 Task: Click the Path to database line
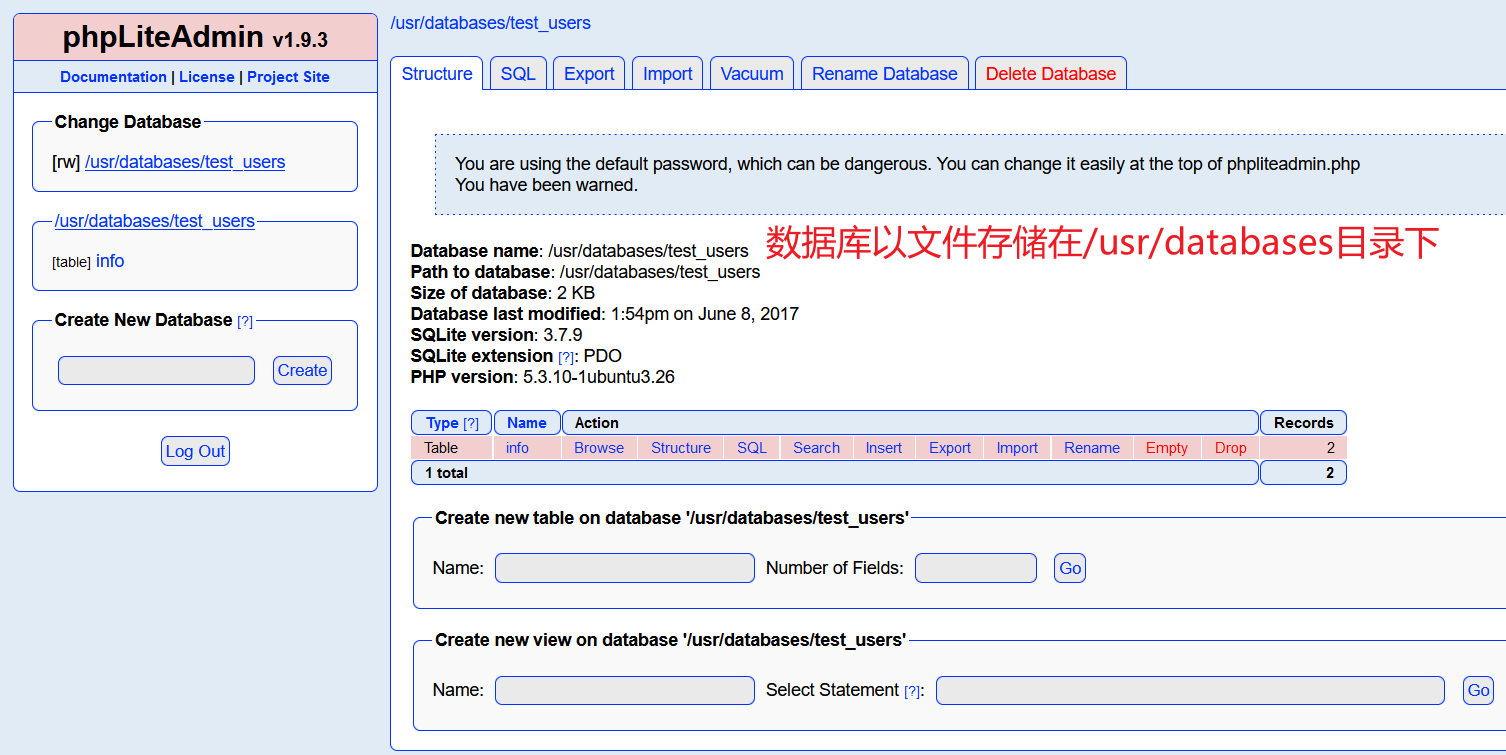pos(585,272)
